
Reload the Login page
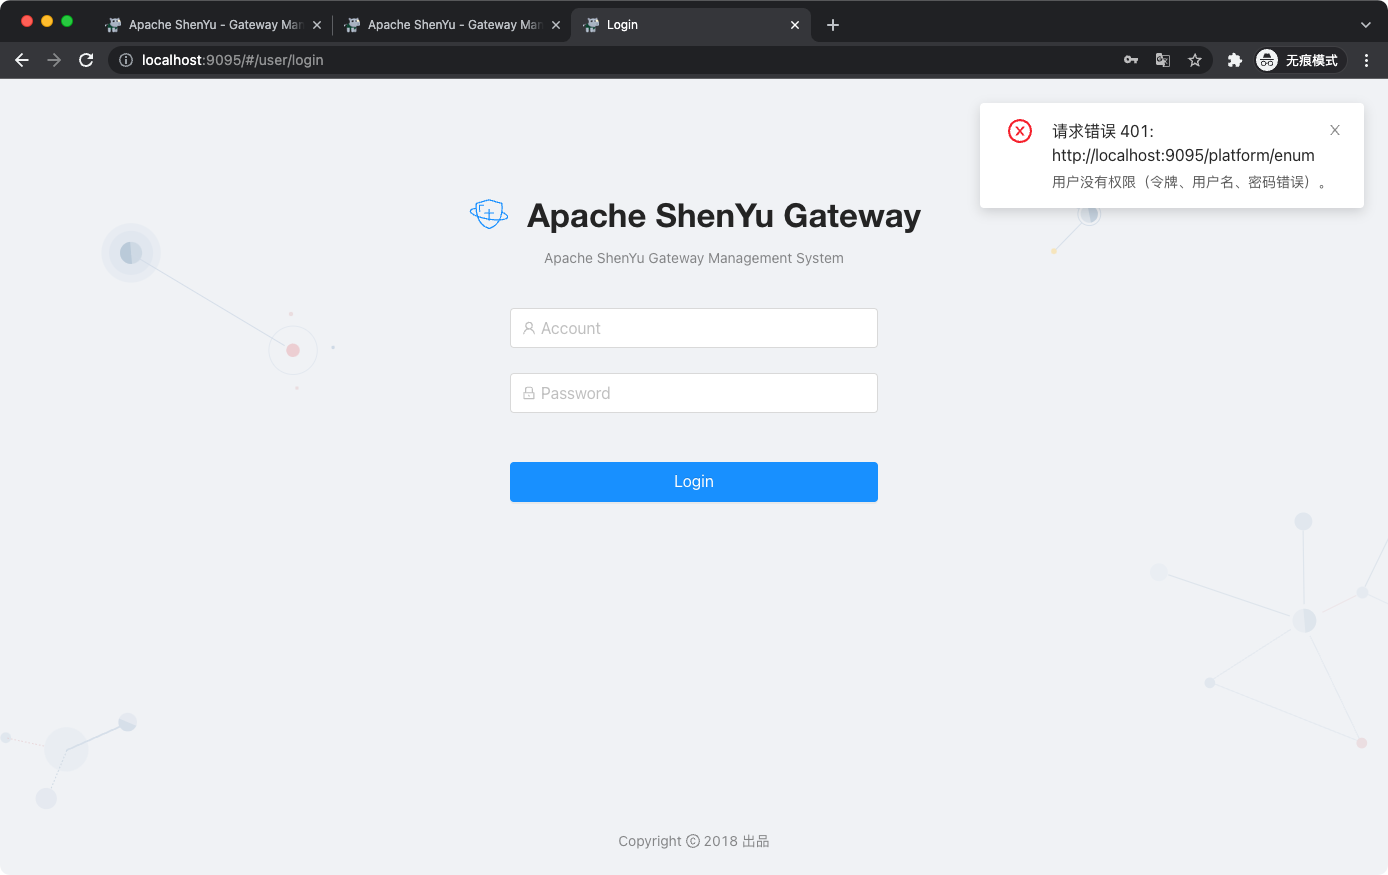[86, 60]
